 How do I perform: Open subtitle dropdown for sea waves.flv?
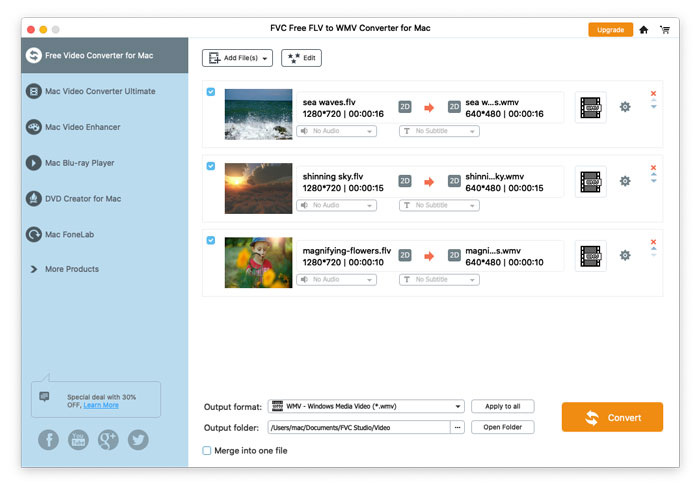[x=439, y=131]
